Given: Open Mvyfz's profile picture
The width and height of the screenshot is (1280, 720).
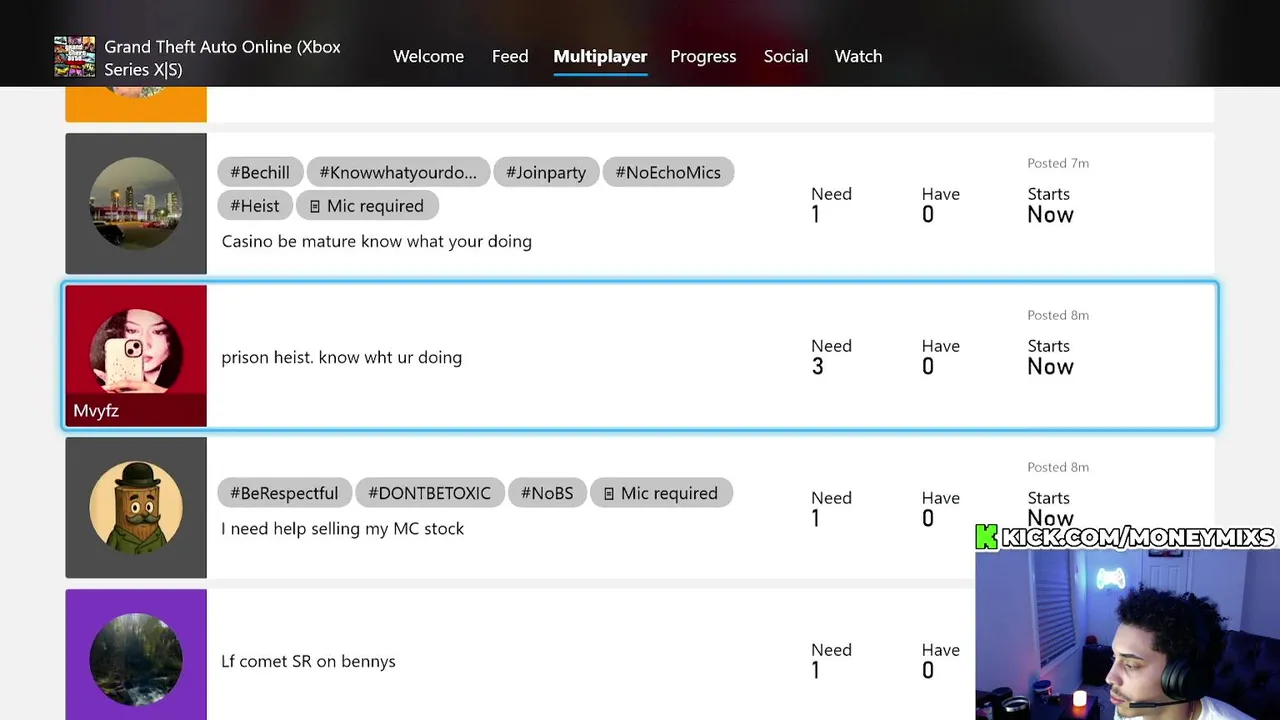Looking at the screenshot, I should (136, 351).
